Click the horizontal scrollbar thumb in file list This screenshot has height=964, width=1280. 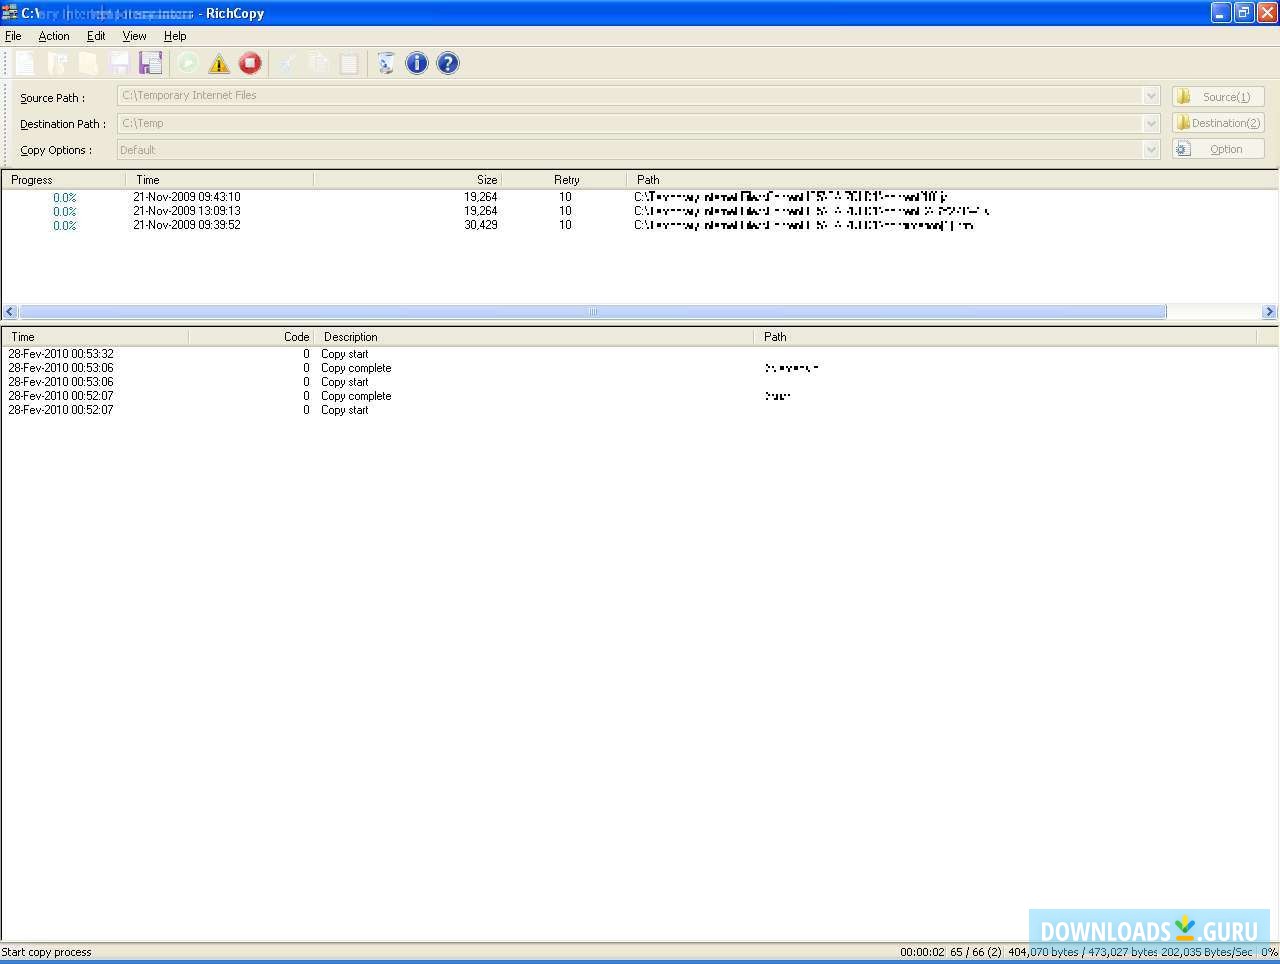592,312
